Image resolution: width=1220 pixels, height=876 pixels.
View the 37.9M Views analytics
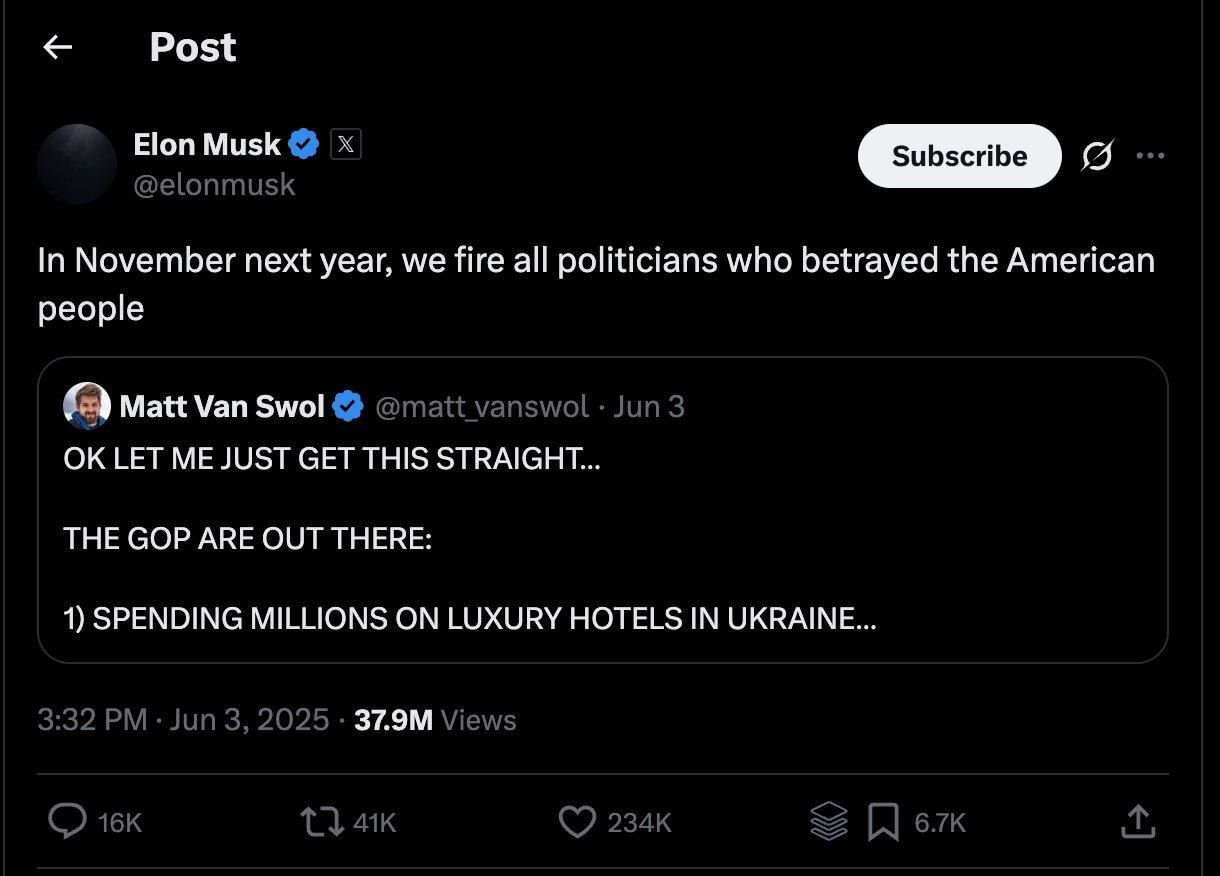[x=435, y=720]
